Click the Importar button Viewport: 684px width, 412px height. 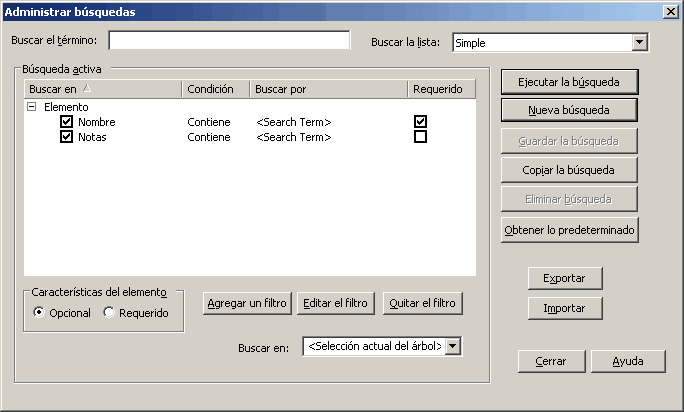pyautogui.click(x=565, y=308)
